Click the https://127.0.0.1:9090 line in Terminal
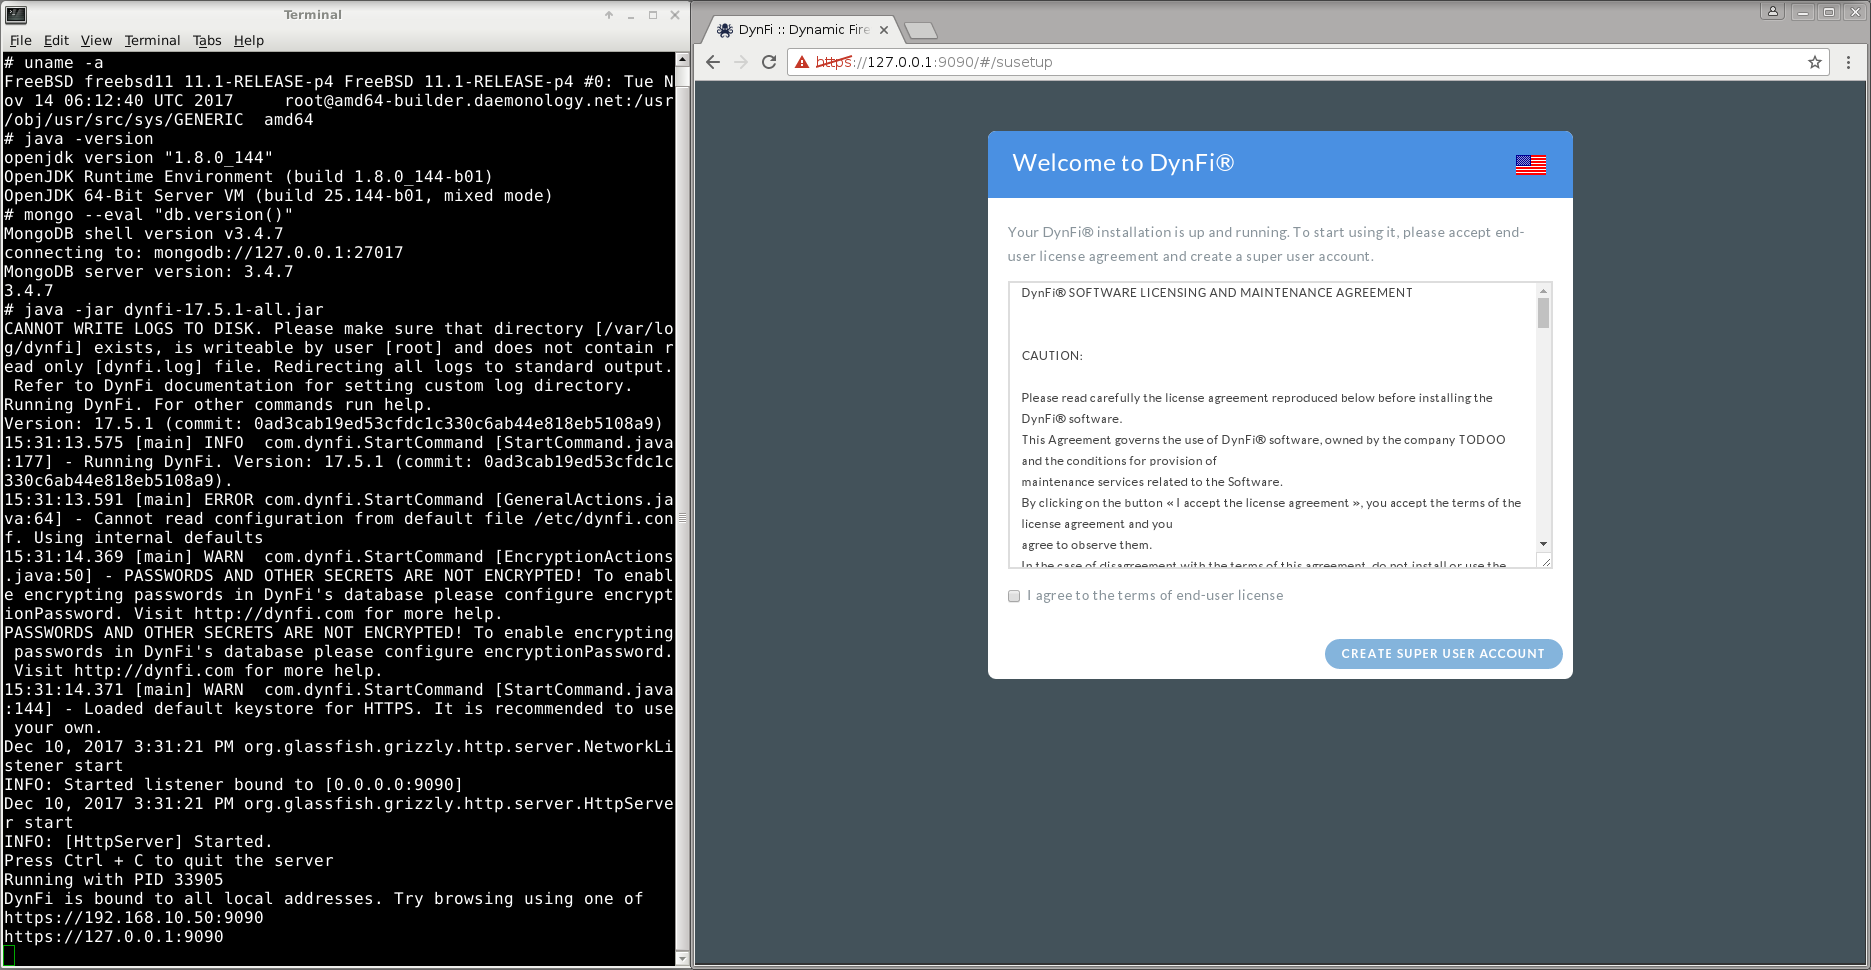This screenshot has height=970, width=1871. click(114, 937)
